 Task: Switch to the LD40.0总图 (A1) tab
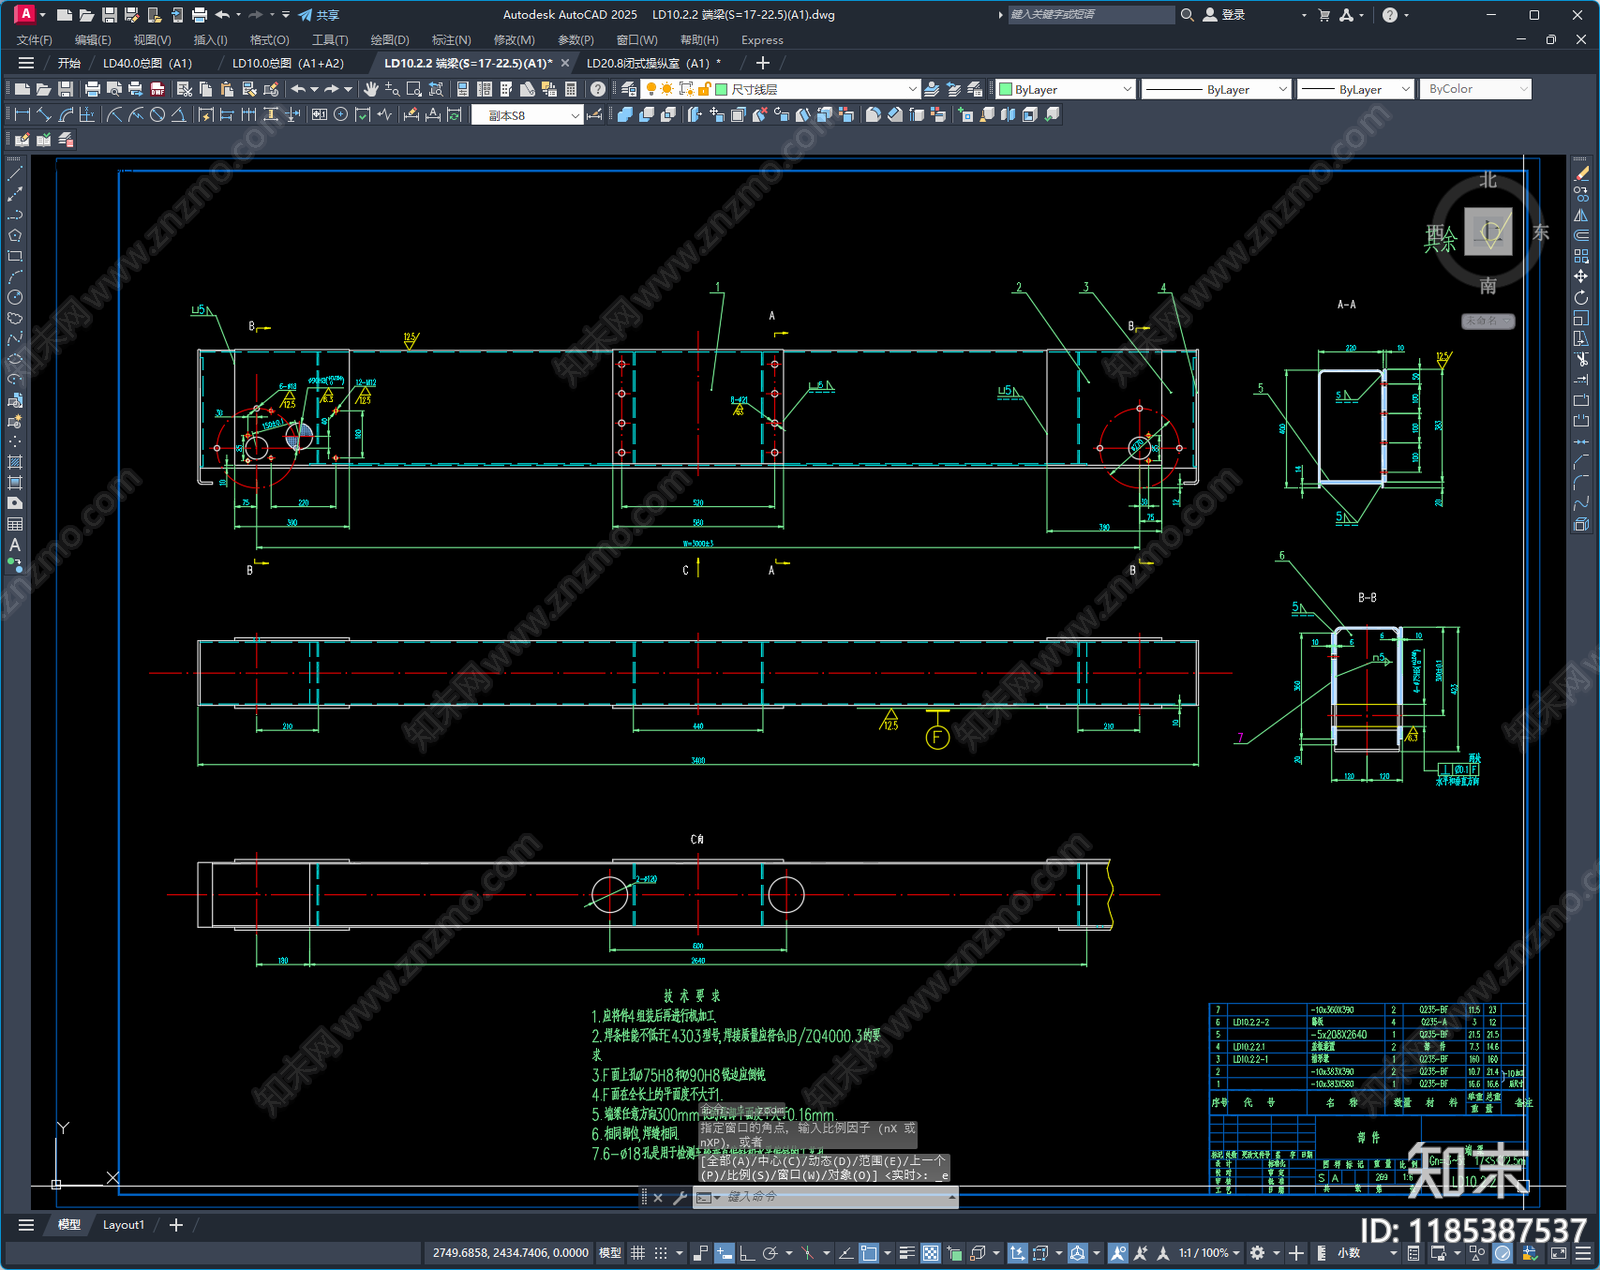(147, 63)
